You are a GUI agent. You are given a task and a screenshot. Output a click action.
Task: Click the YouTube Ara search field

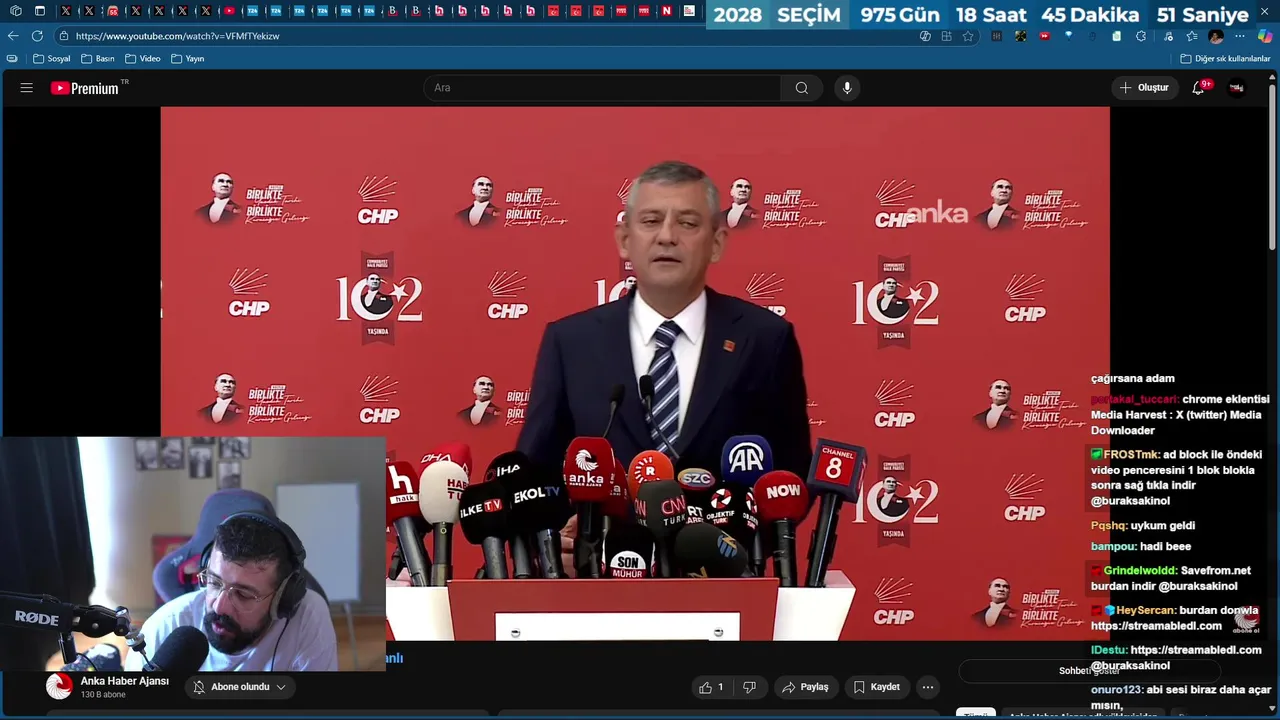pos(603,88)
